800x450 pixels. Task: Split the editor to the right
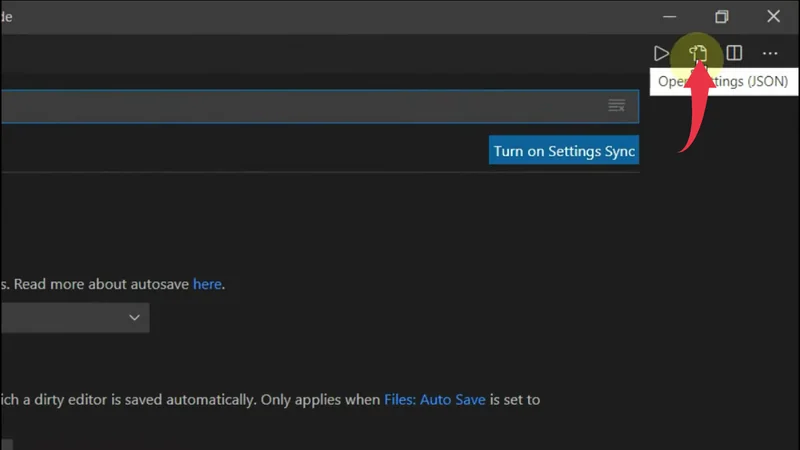(x=734, y=53)
